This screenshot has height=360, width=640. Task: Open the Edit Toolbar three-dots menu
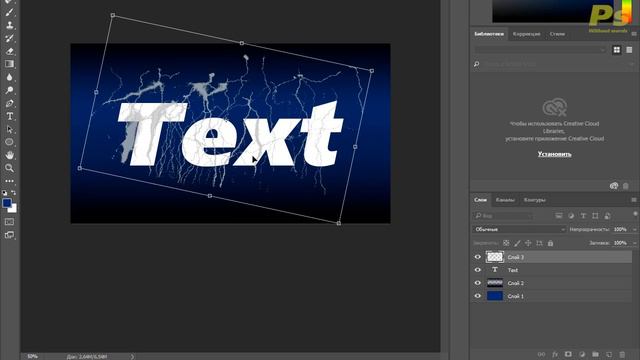[9, 181]
